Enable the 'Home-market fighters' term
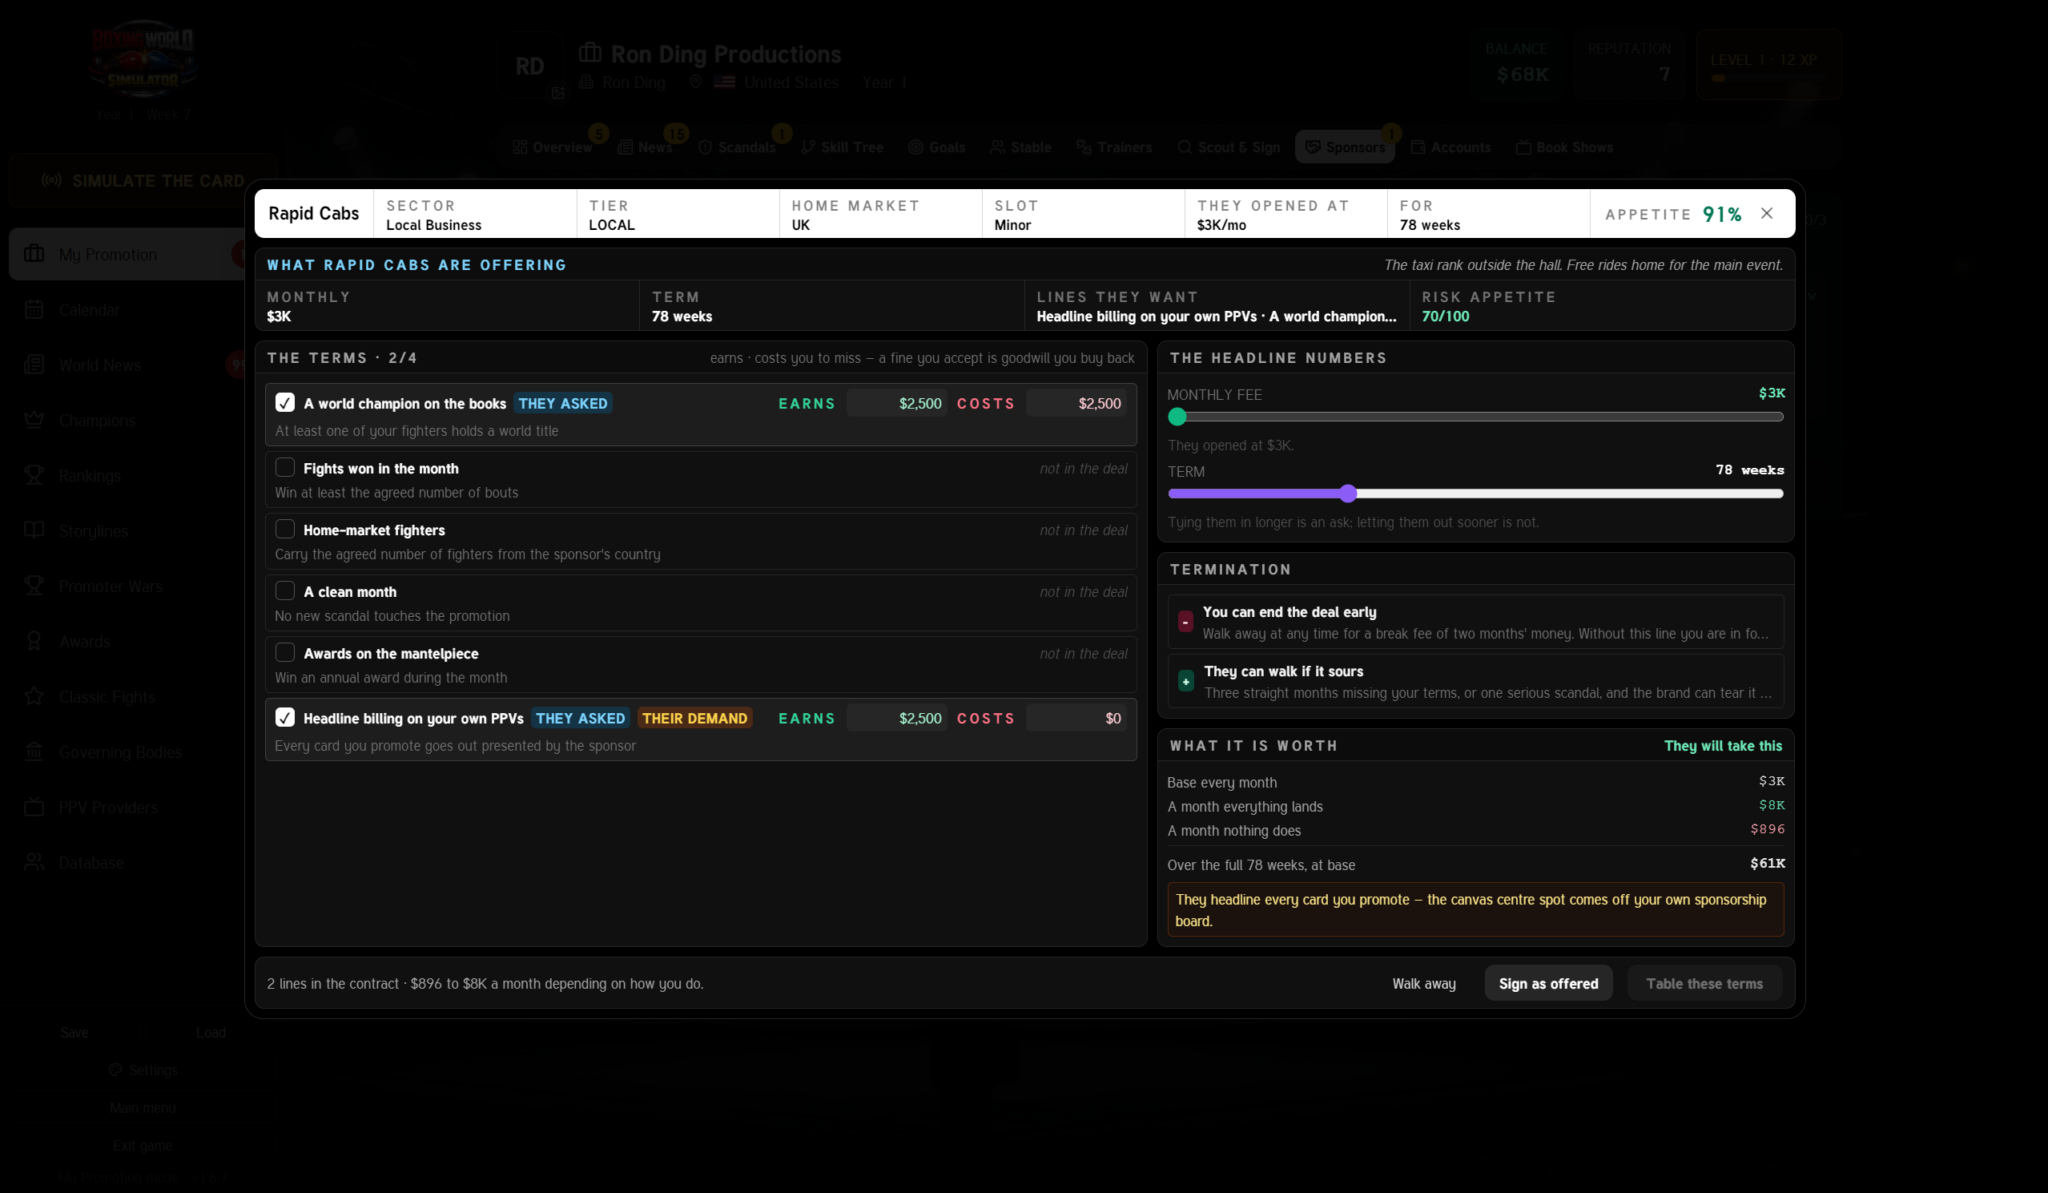 point(285,529)
